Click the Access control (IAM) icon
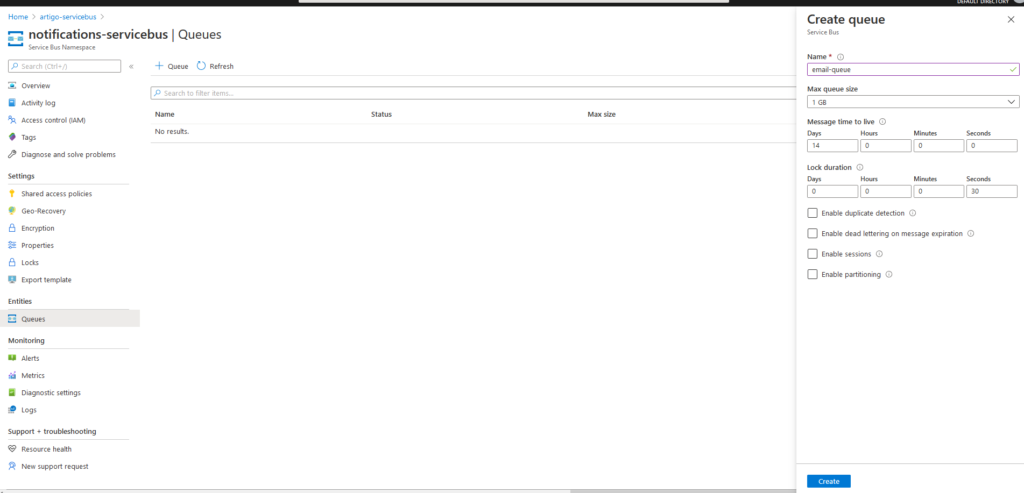Image resolution: width=1024 pixels, height=493 pixels. pos(12,120)
